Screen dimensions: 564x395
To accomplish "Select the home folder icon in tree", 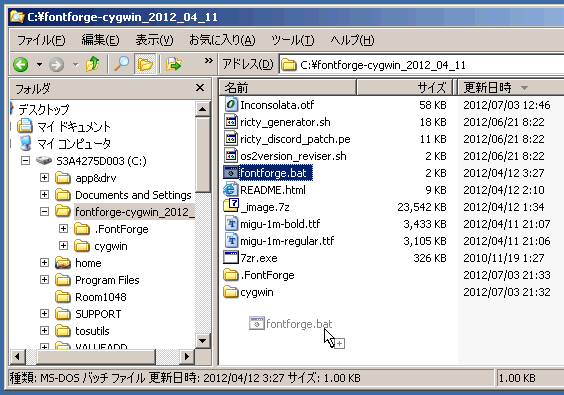I will click(x=63, y=263).
